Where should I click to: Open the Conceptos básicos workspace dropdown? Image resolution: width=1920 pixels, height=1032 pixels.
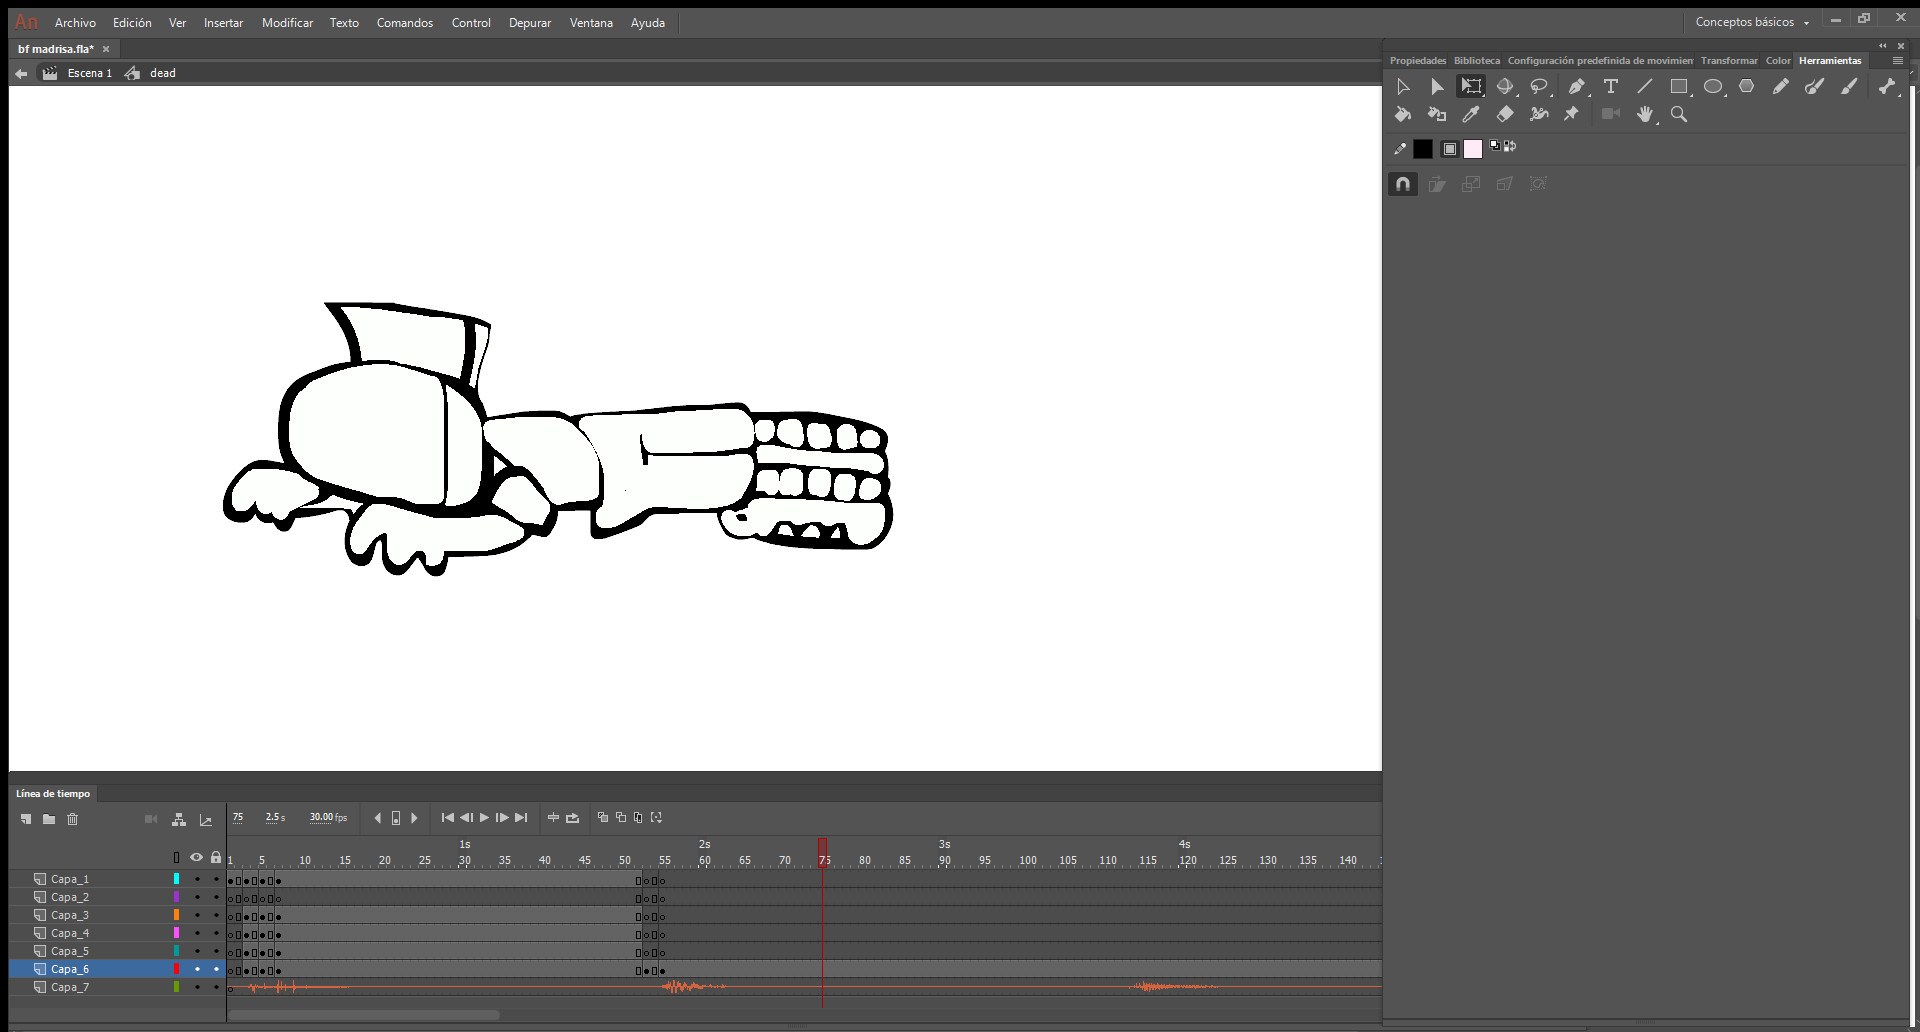click(1752, 22)
